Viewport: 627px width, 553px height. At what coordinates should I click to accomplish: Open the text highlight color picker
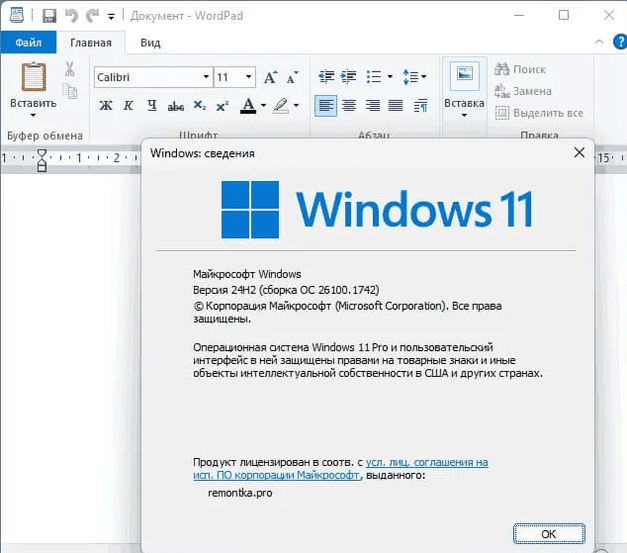(x=295, y=106)
